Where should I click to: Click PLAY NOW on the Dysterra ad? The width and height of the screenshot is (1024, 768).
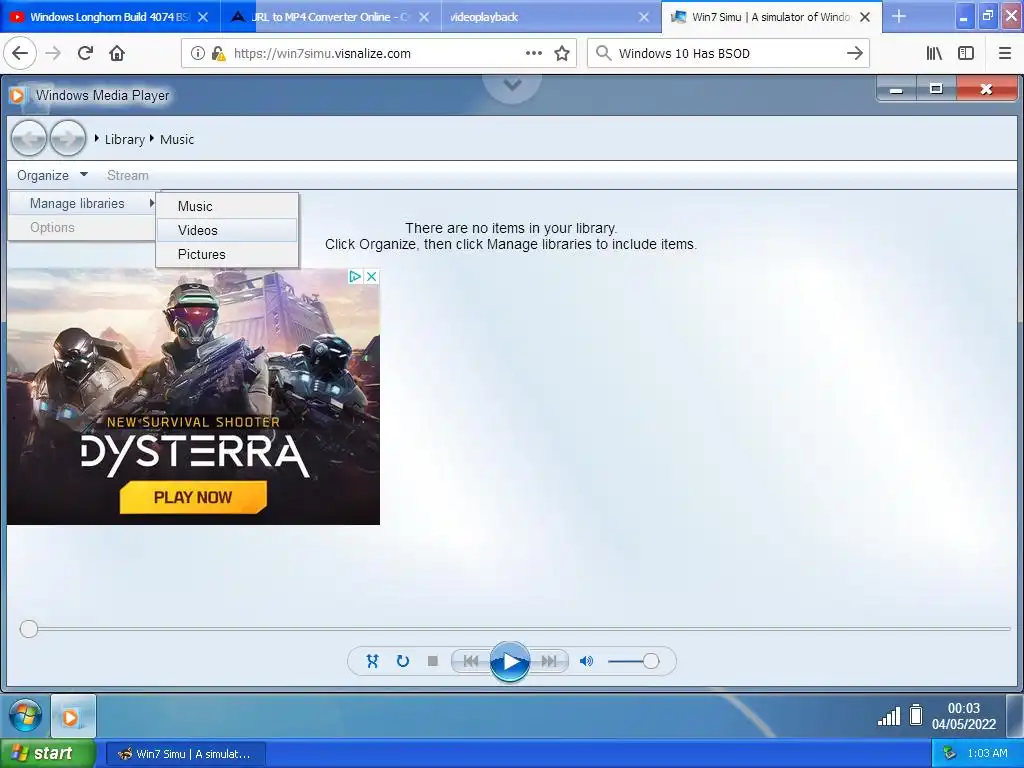tap(193, 497)
